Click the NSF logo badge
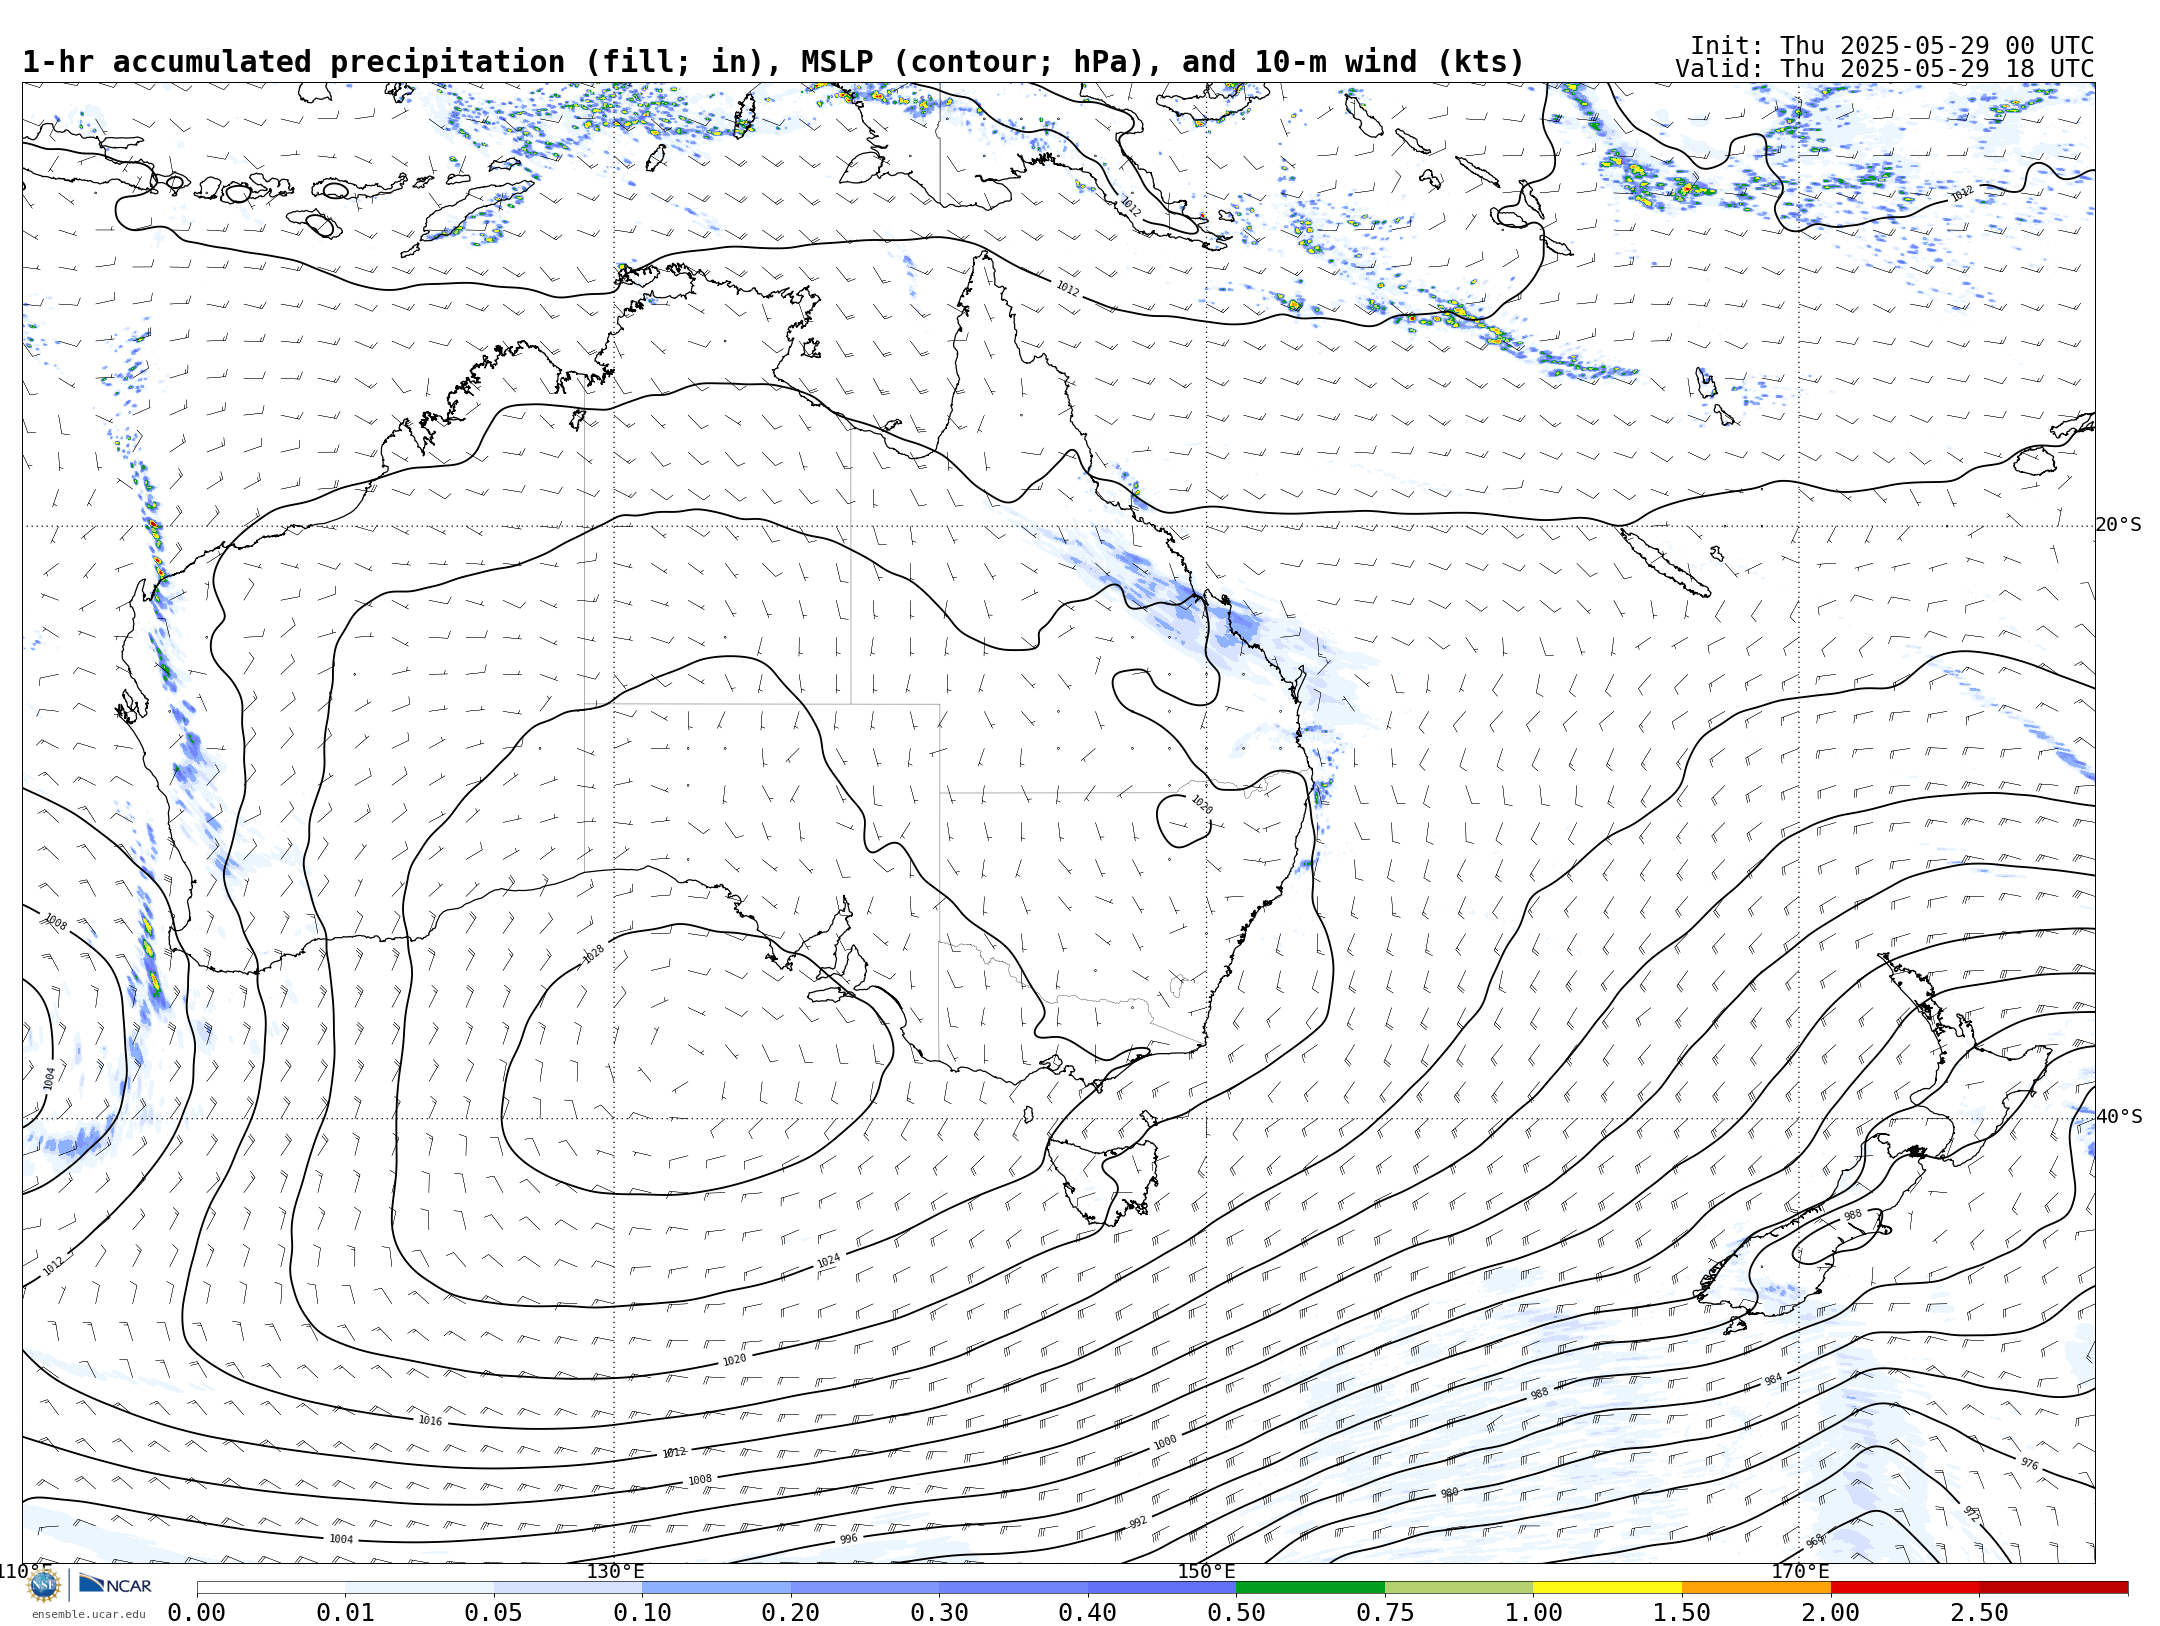 point(44,1584)
